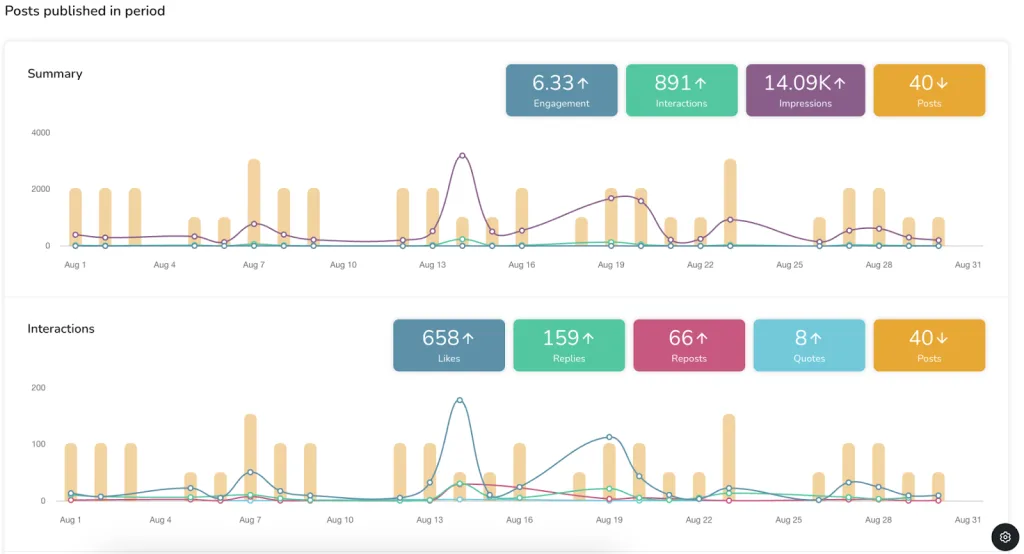Click the Aug 13 label on Summary axis
The width and height of the screenshot is (1024, 554).
[432, 265]
